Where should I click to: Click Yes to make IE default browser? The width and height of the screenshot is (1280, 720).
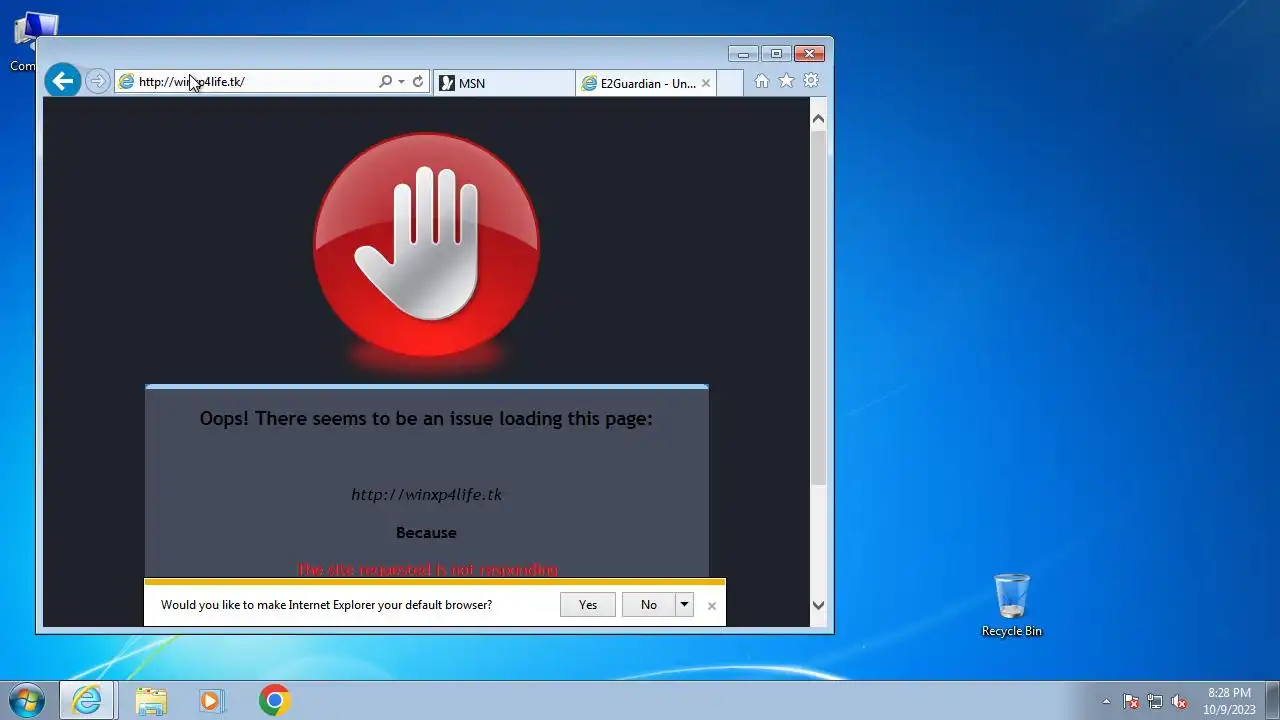point(588,604)
